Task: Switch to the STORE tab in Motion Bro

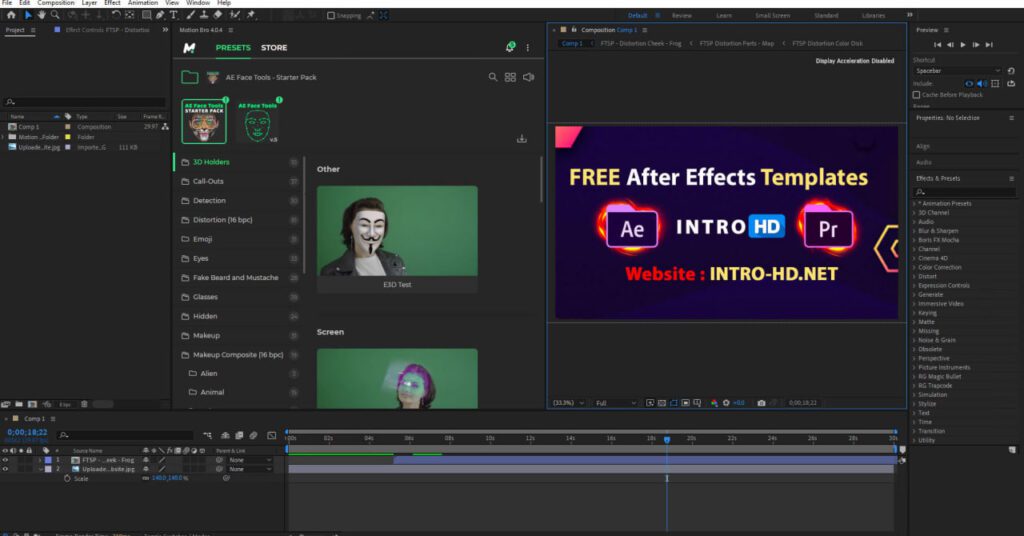Action: click(x=274, y=48)
